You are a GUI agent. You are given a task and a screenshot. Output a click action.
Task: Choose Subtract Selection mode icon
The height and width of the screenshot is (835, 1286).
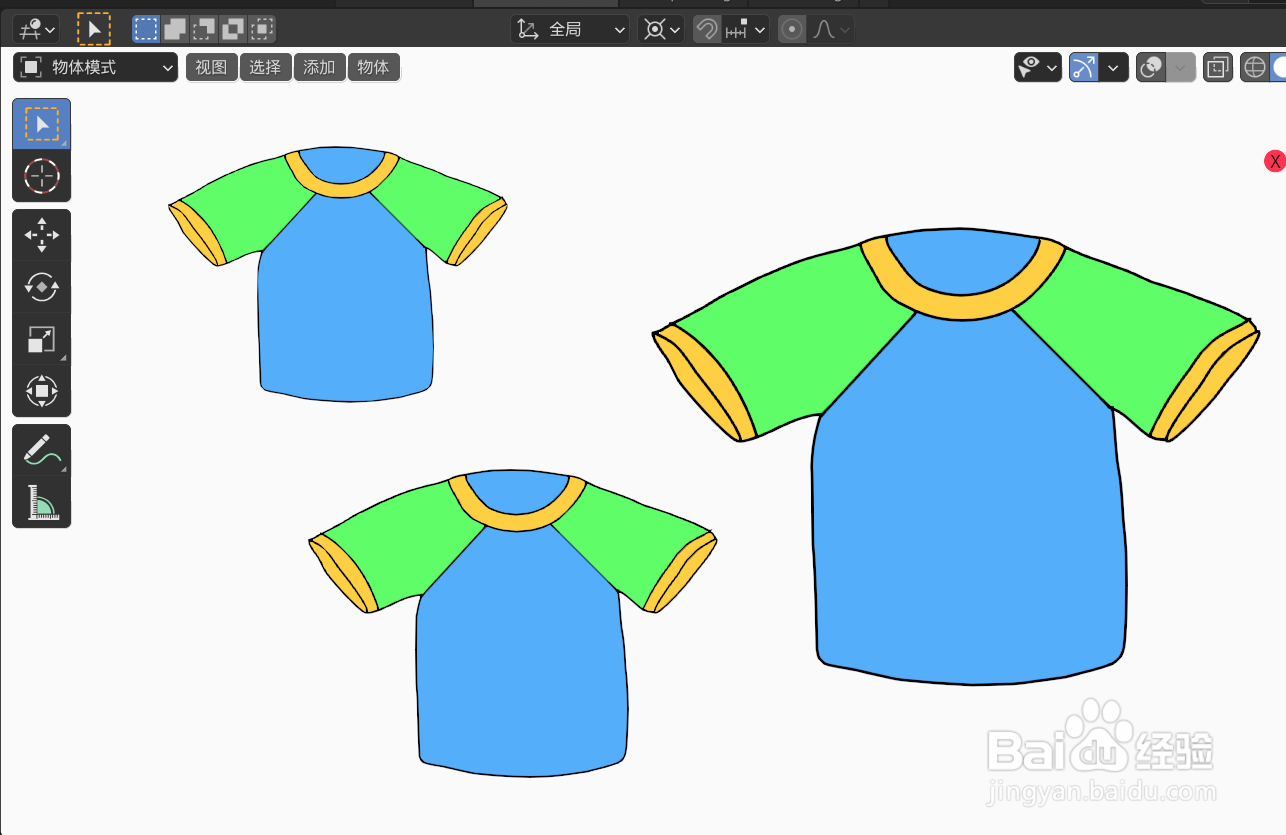click(204, 29)
